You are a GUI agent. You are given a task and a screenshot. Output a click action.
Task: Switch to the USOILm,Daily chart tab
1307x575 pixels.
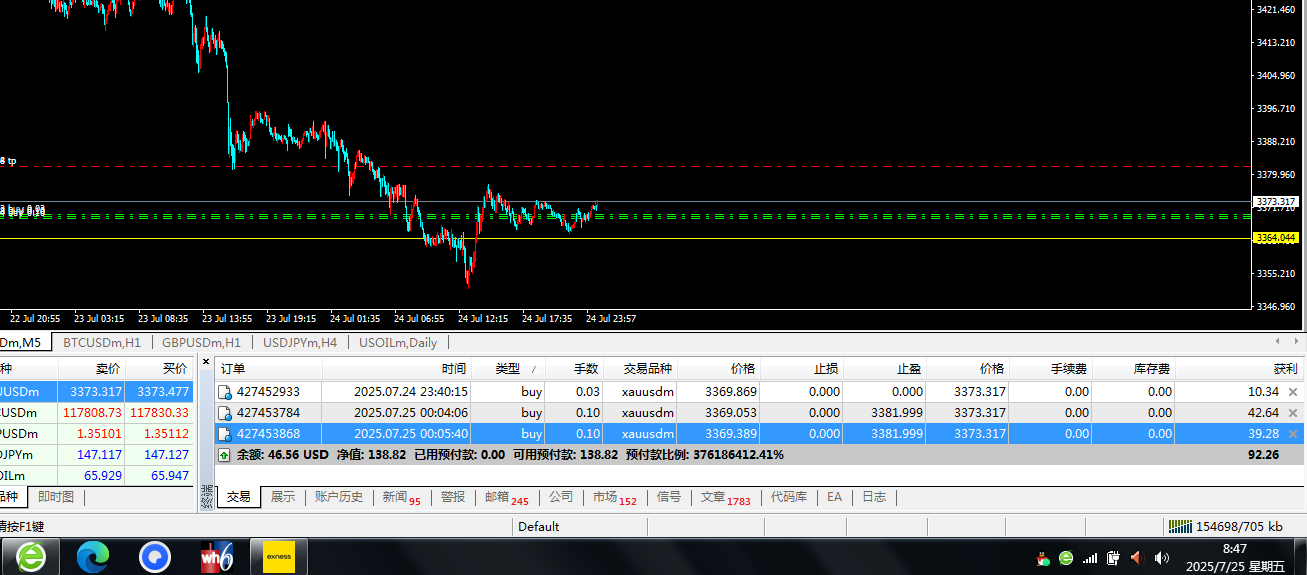[398, 343]
